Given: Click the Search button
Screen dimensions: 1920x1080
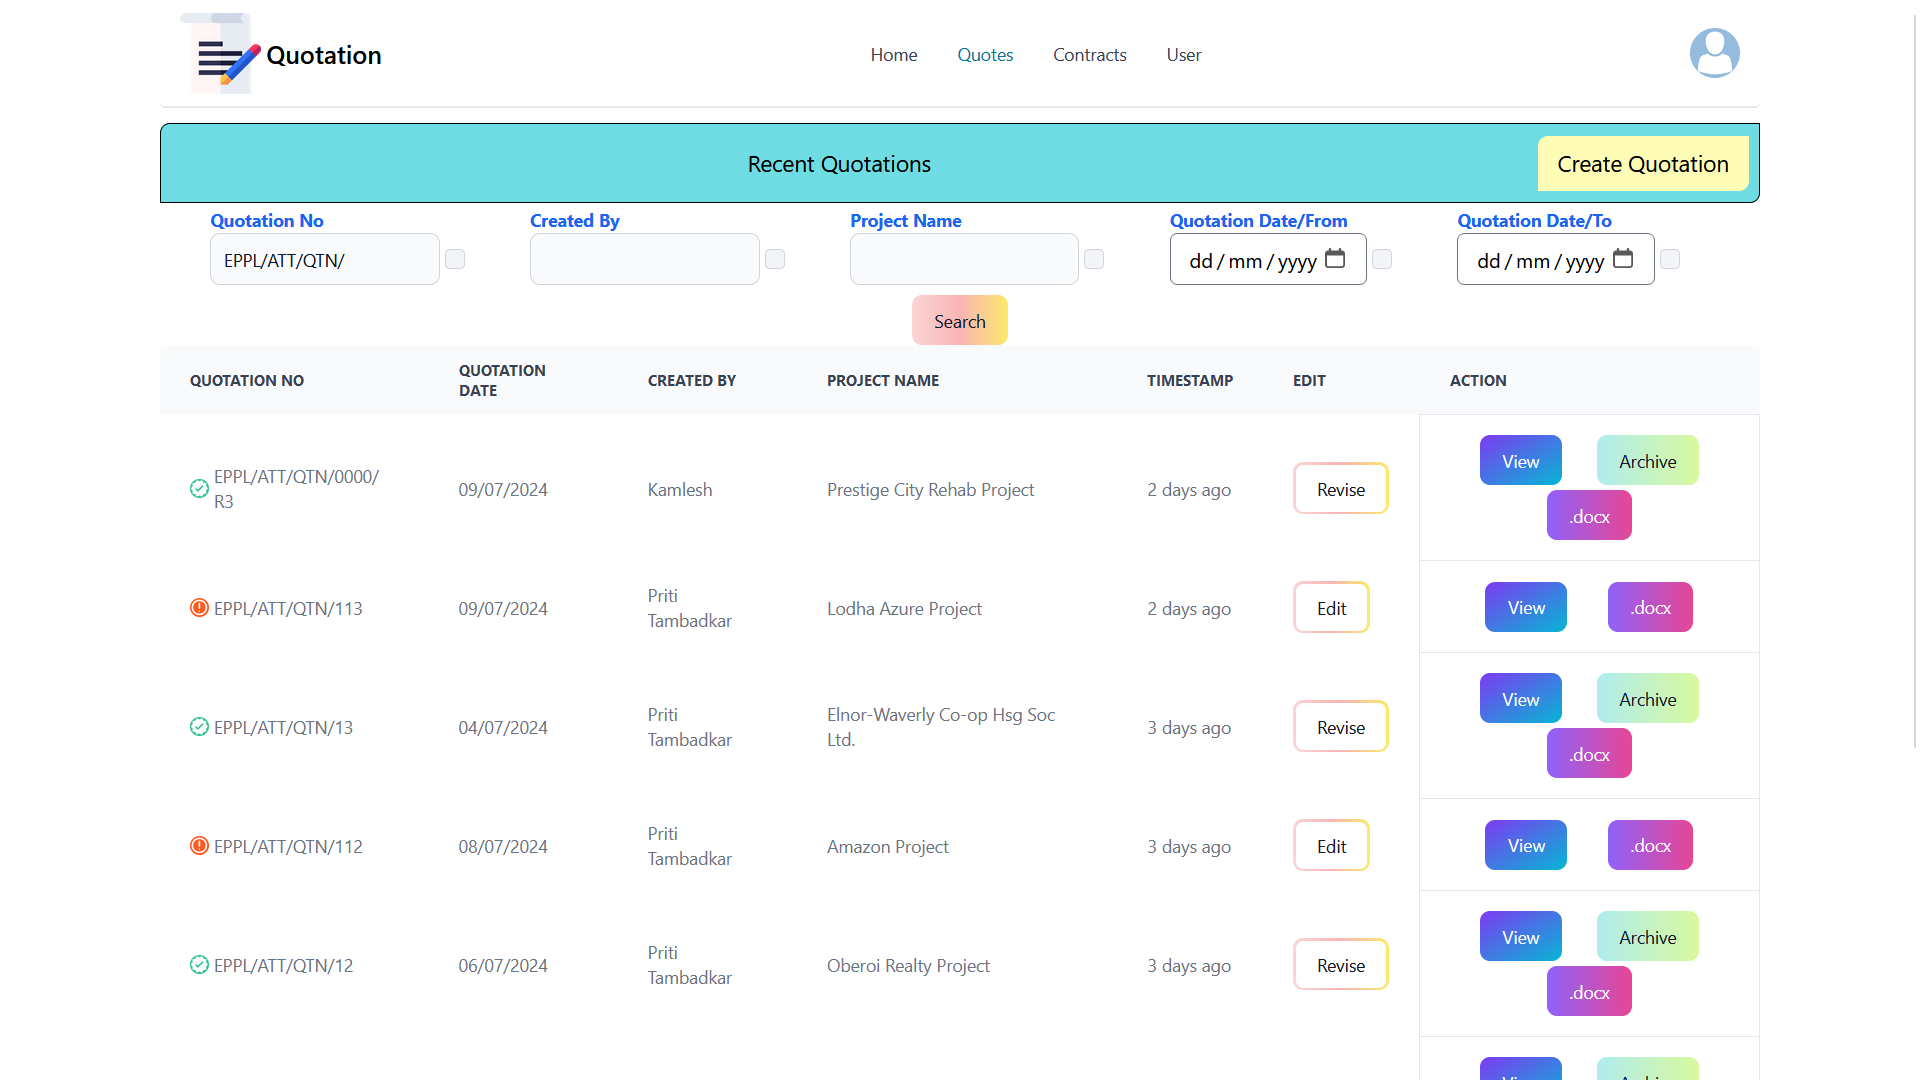Looking at the screenshot, I should pos(959,321).
